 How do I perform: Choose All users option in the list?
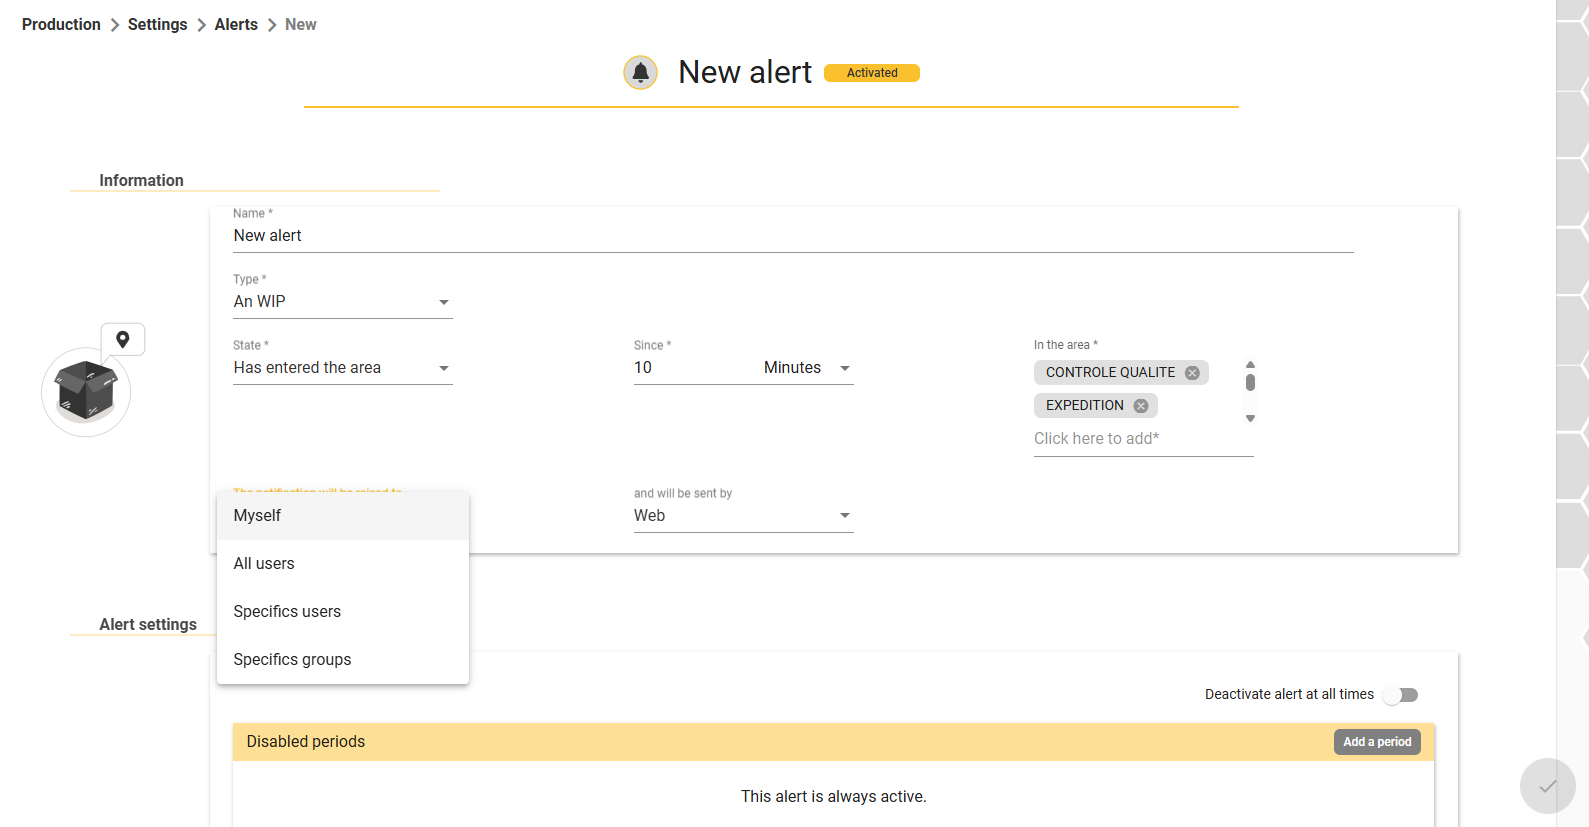[343, 564]
